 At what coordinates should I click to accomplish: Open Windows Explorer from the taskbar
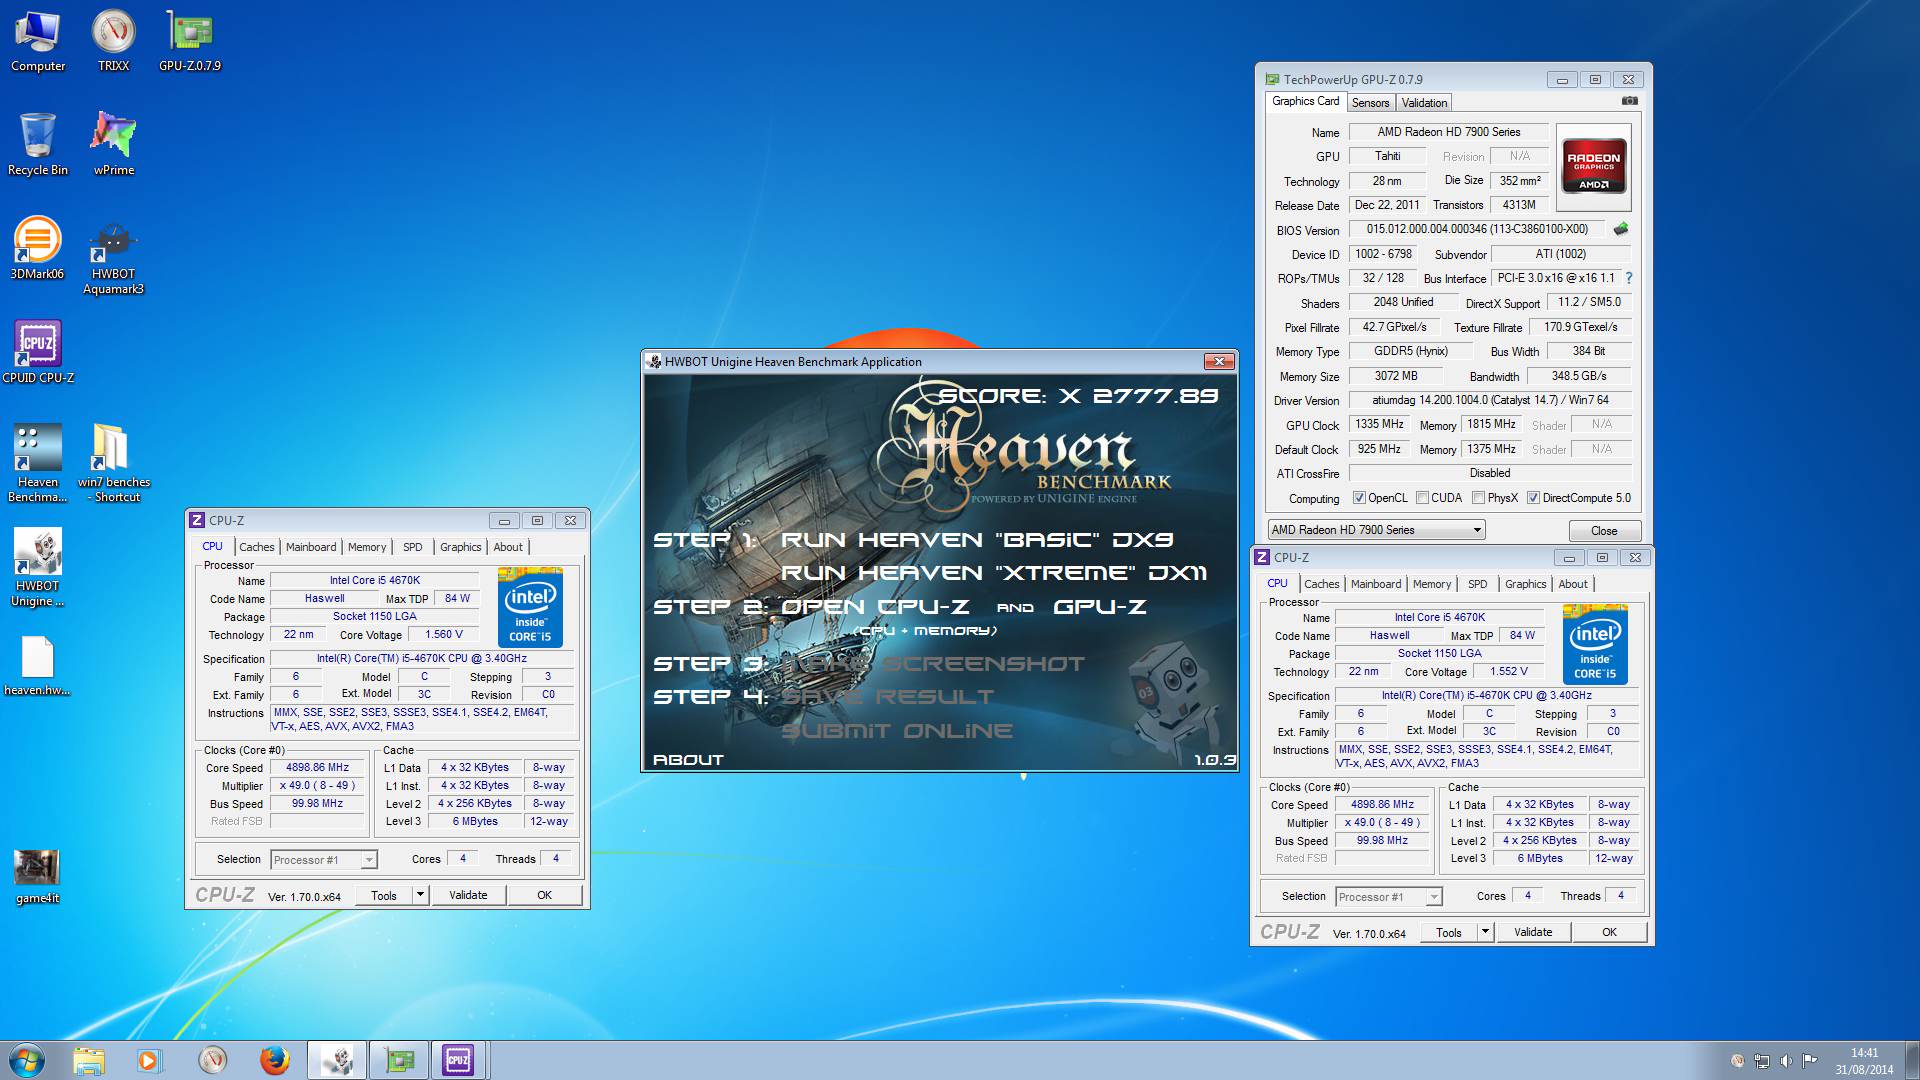(x=89, y=1060)
